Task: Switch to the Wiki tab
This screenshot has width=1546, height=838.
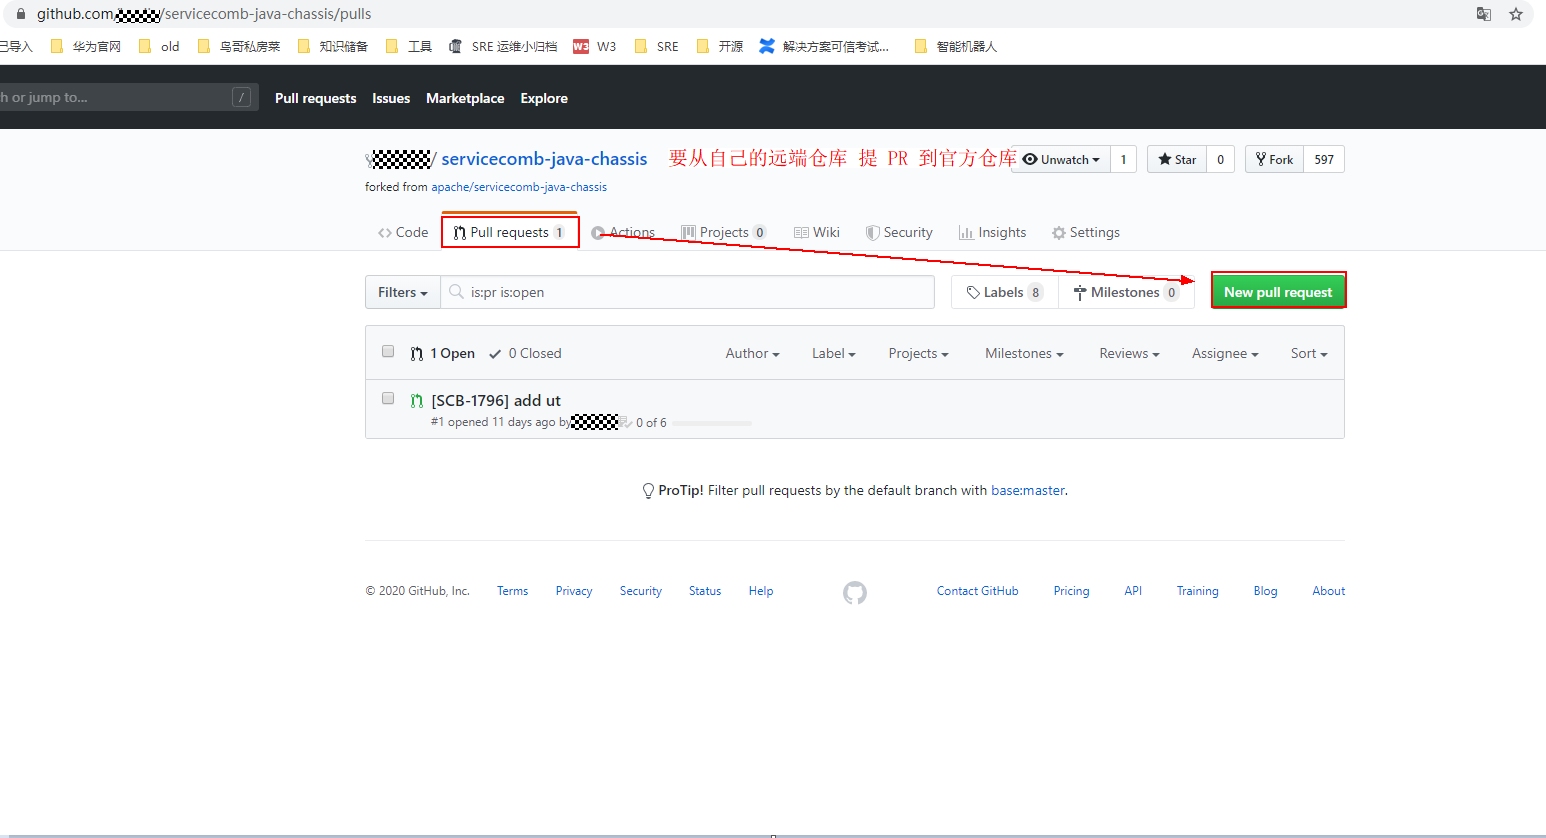Action: [x=817, y=232]
